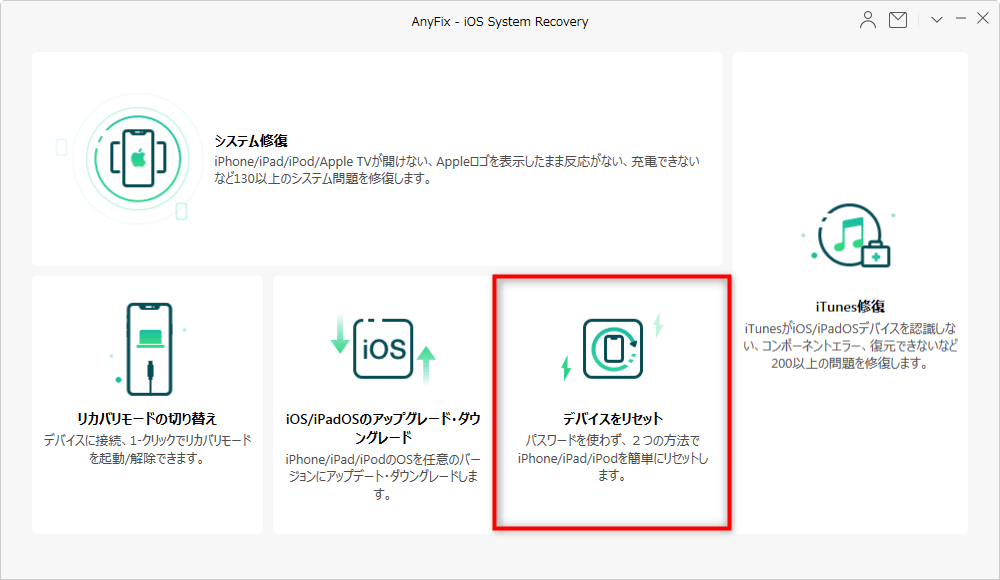Click the device reset icon
This screenshot has height=580, width=1000.
click(x=613, y=348)
